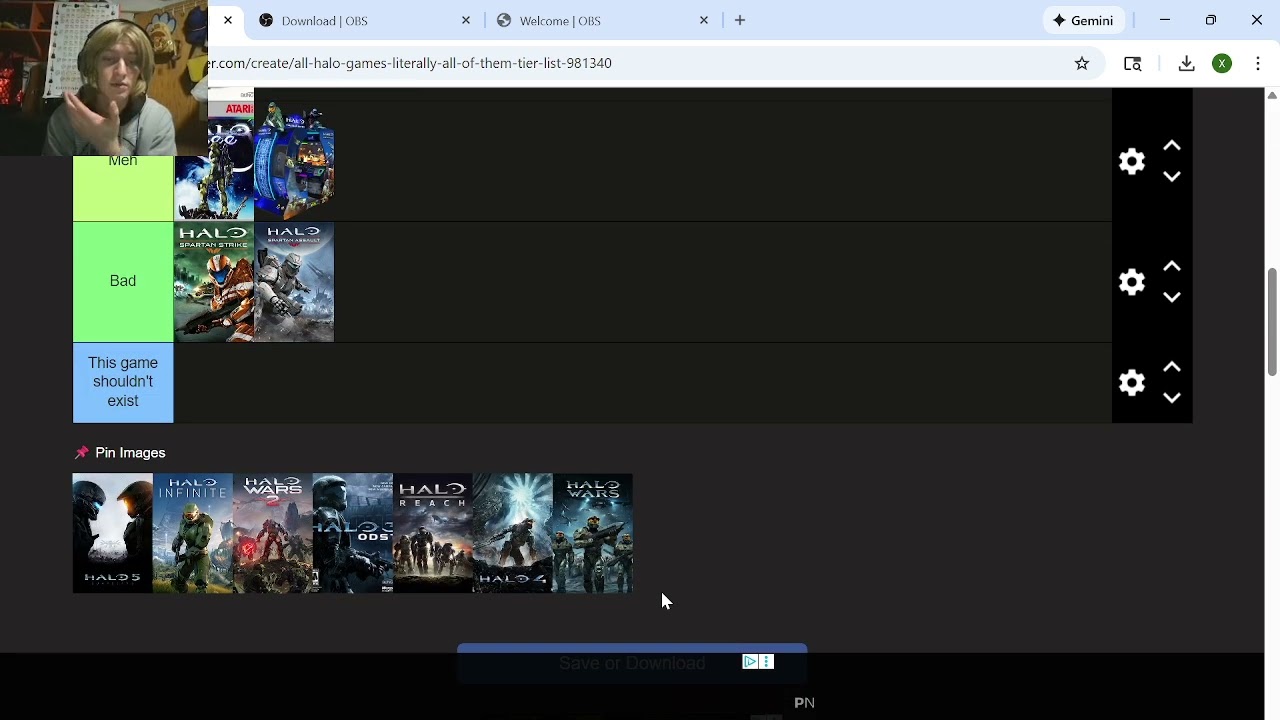Restore down the browser window

point(1211,20)
